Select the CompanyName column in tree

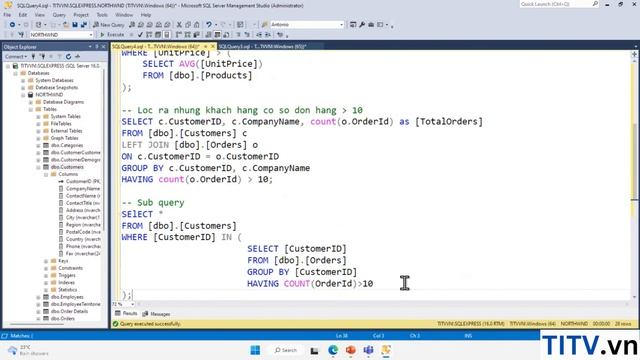(83, 189)
